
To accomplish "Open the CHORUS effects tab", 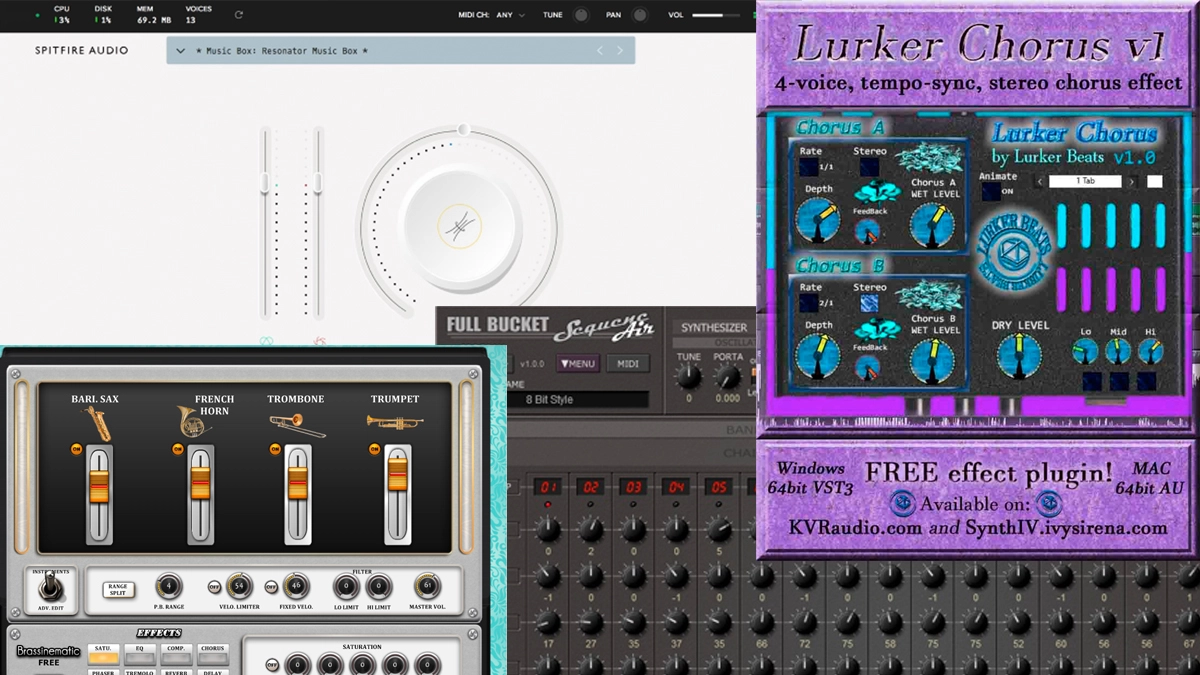I will 213,653.
